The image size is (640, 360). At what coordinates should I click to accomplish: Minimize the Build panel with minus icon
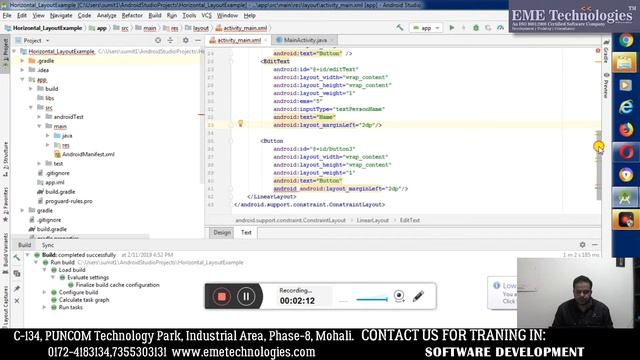click(595, 244)
